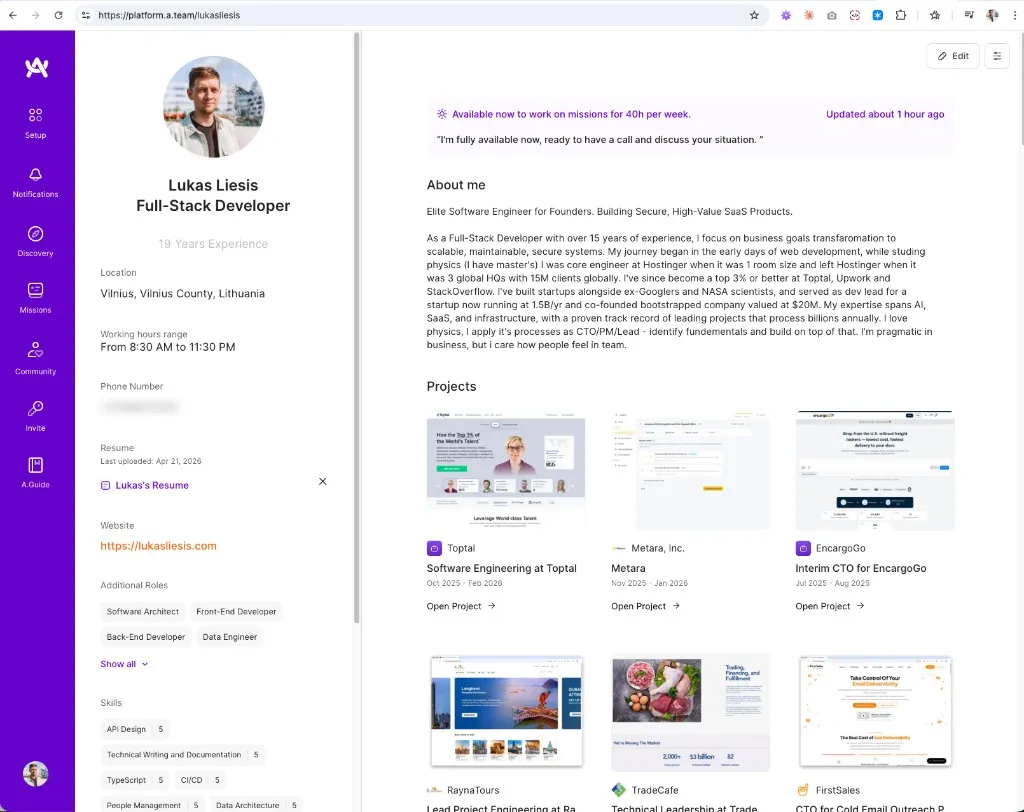This screenshot has height=812, width=1024.
Task: Click Interim CTO for EncargoGo title
Action: point(861,568)
